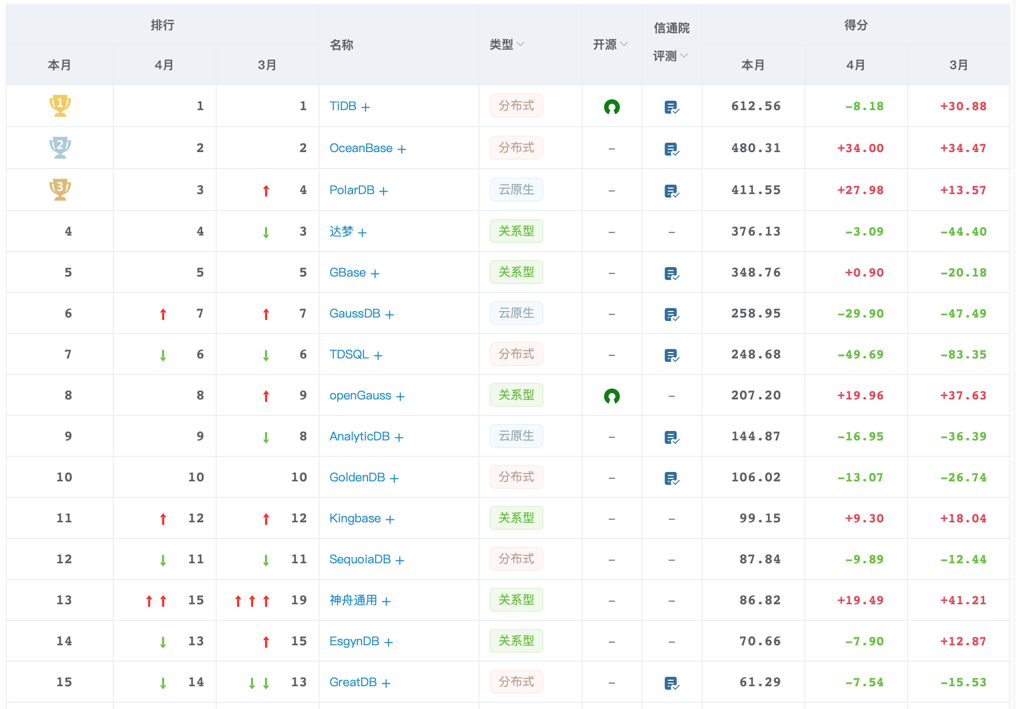Click the plus icon next to openGauss

pos(401,396)
